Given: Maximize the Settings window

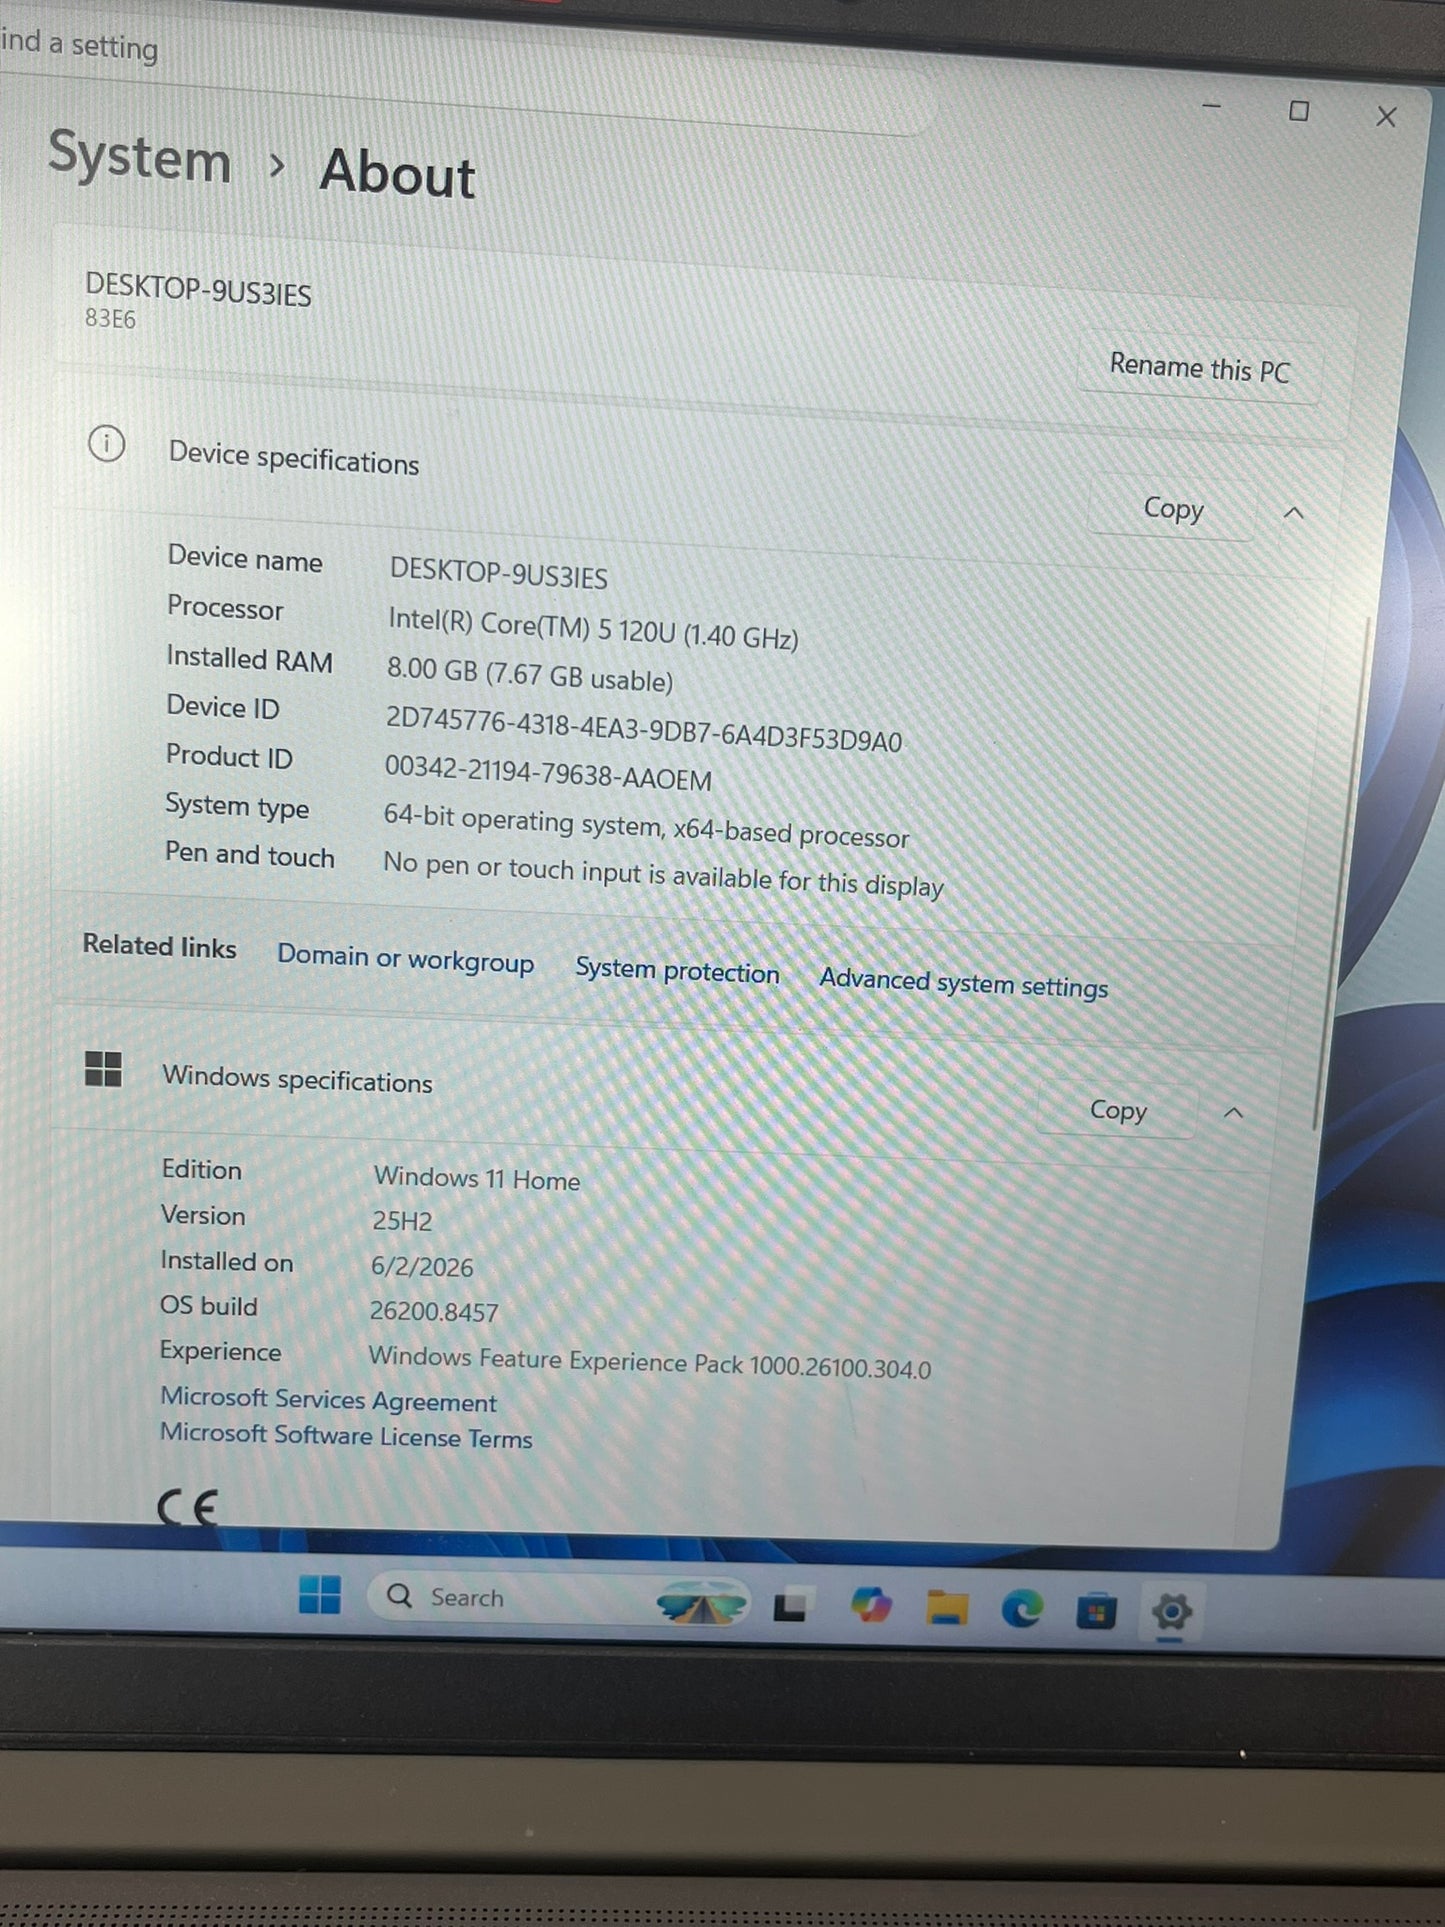Looking at the screenshot, I should coord(1298,111).
